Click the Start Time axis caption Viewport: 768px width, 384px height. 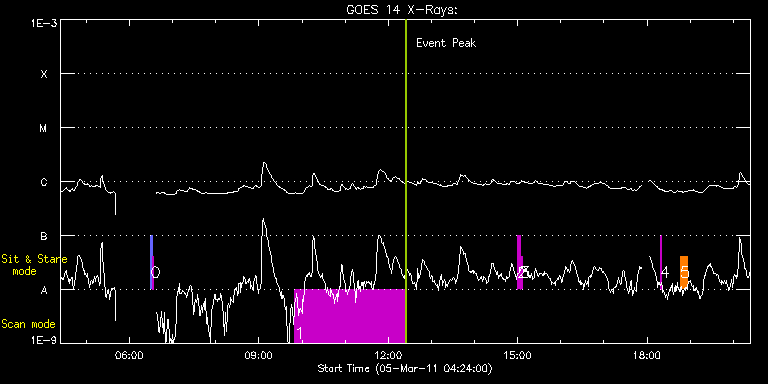point(405,368)
